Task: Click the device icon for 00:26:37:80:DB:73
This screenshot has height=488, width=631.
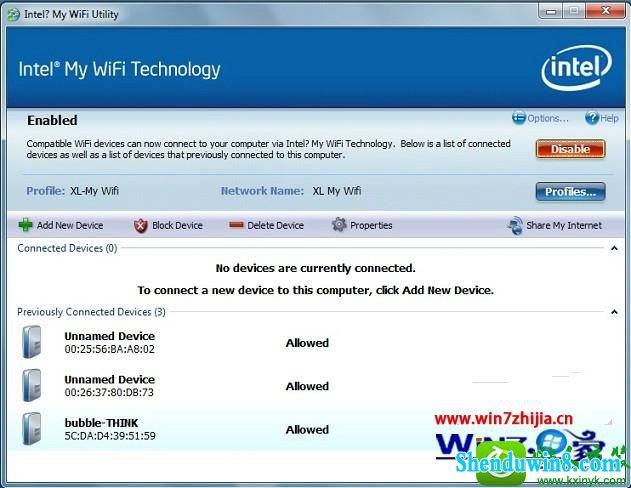Action: pyautogui.click(x=32, y=385)
